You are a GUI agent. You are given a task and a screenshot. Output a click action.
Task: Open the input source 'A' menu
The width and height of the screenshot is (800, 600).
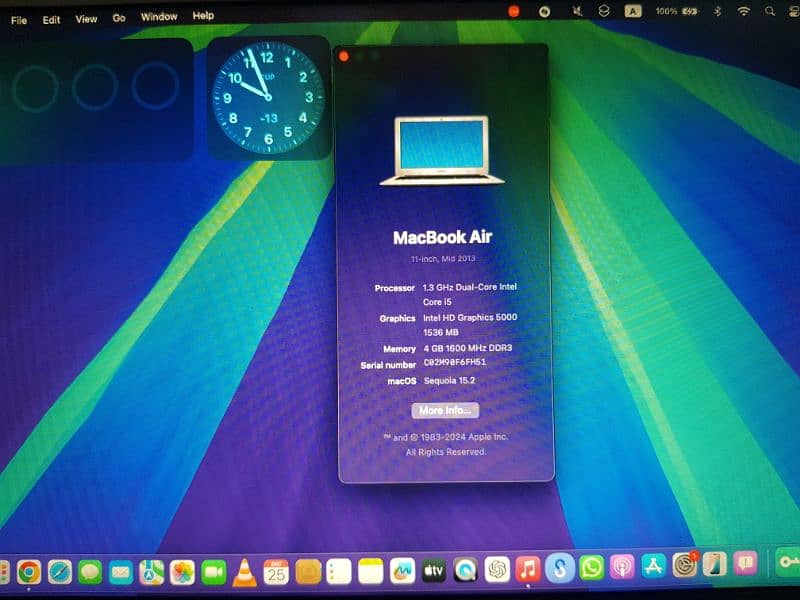click(633, 11)
